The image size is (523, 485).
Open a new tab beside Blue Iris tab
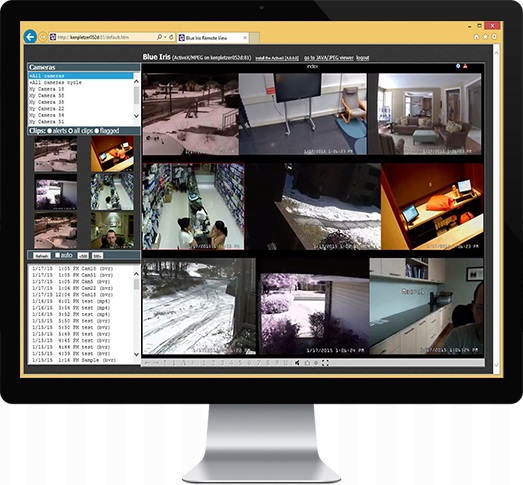point(254,38)
